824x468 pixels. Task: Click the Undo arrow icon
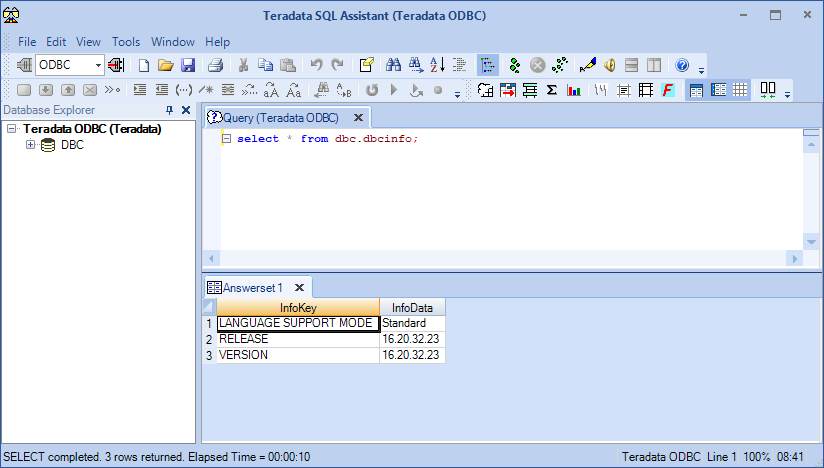pos(316,65)
